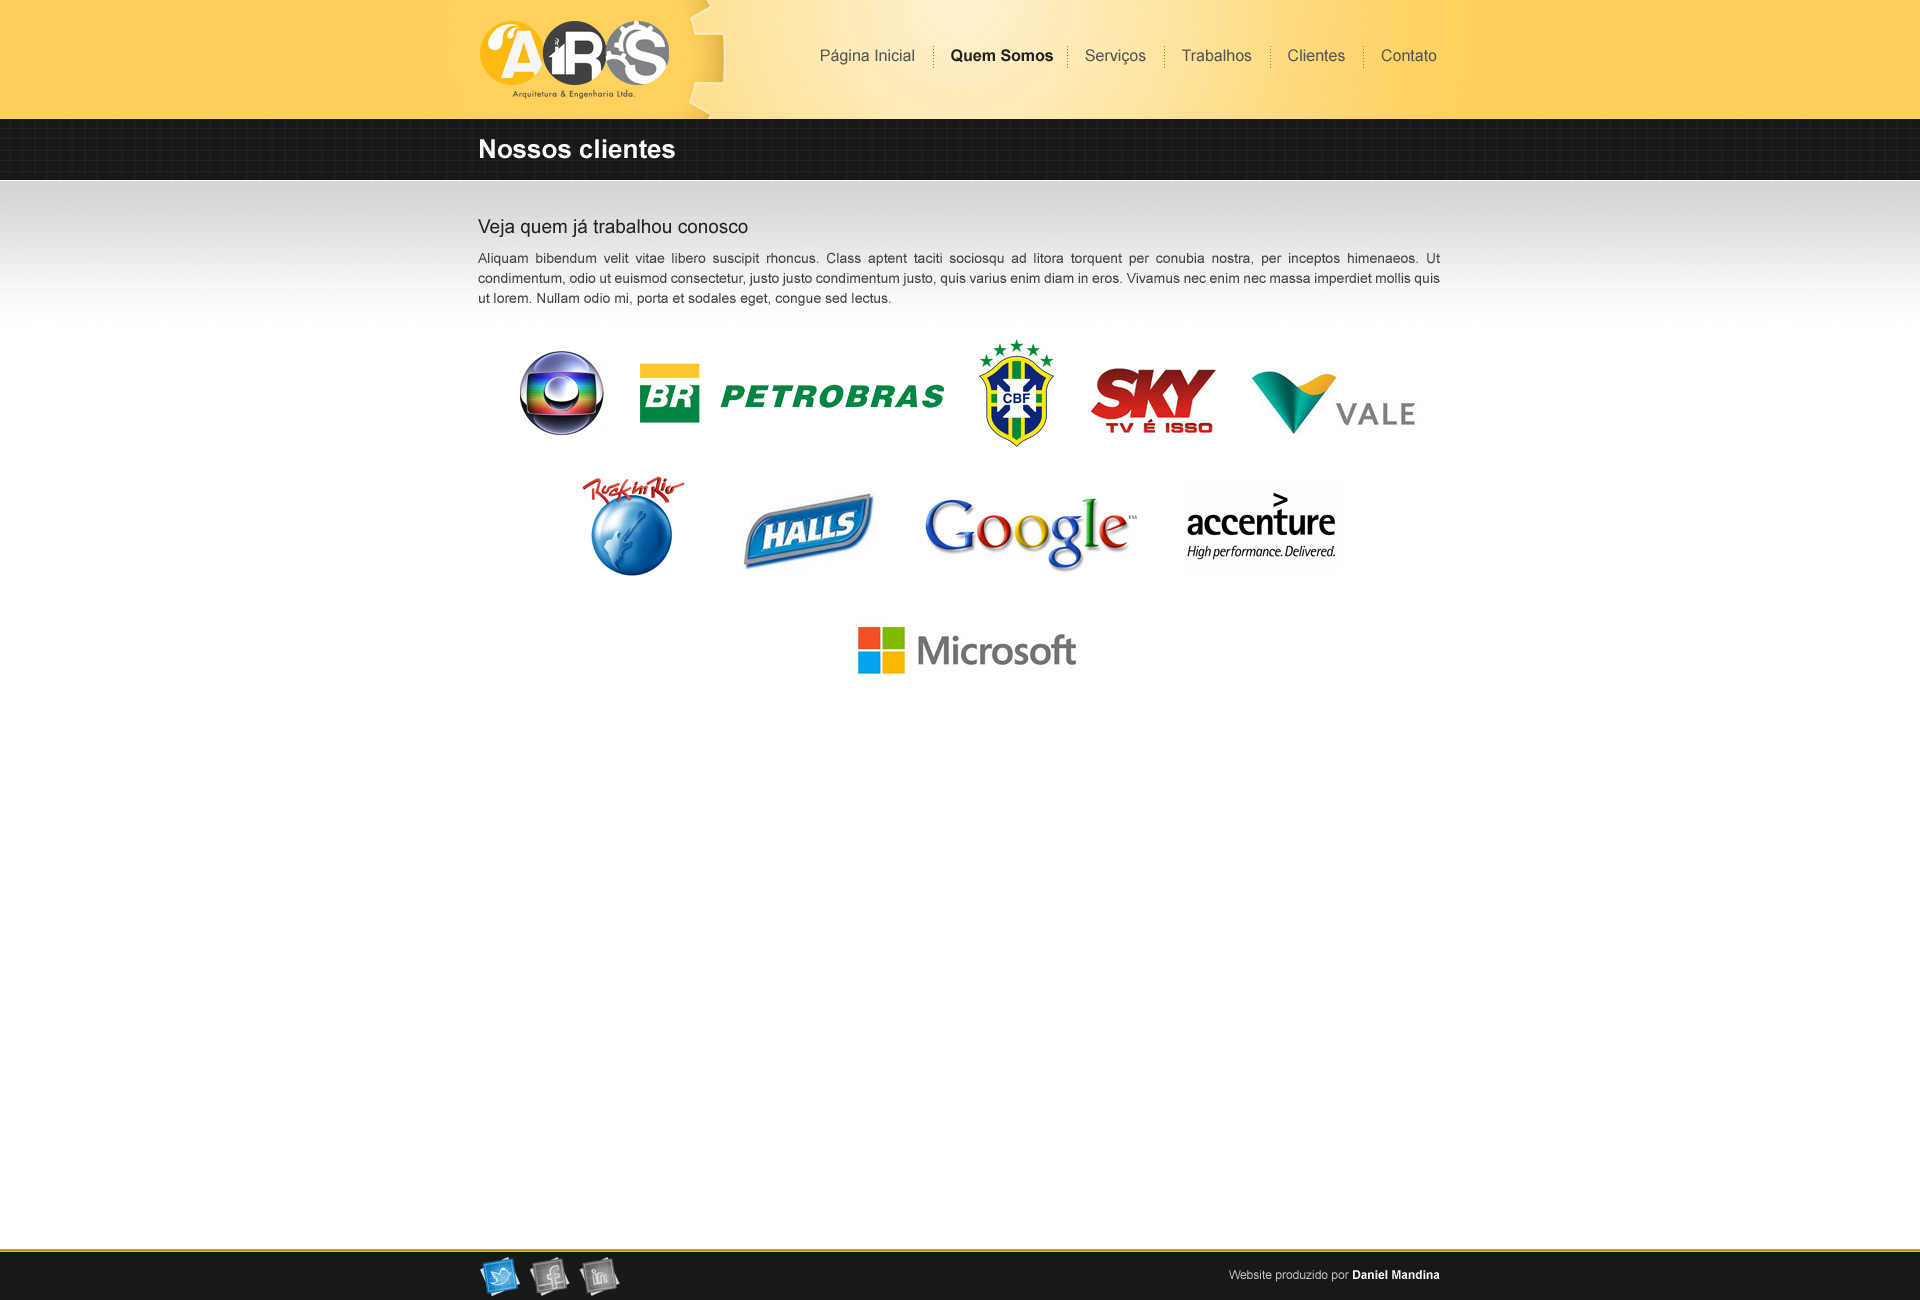1920x1300 pixels.
Task: Open the LinkedIn social icon
Action: (x=599, y=1276)
